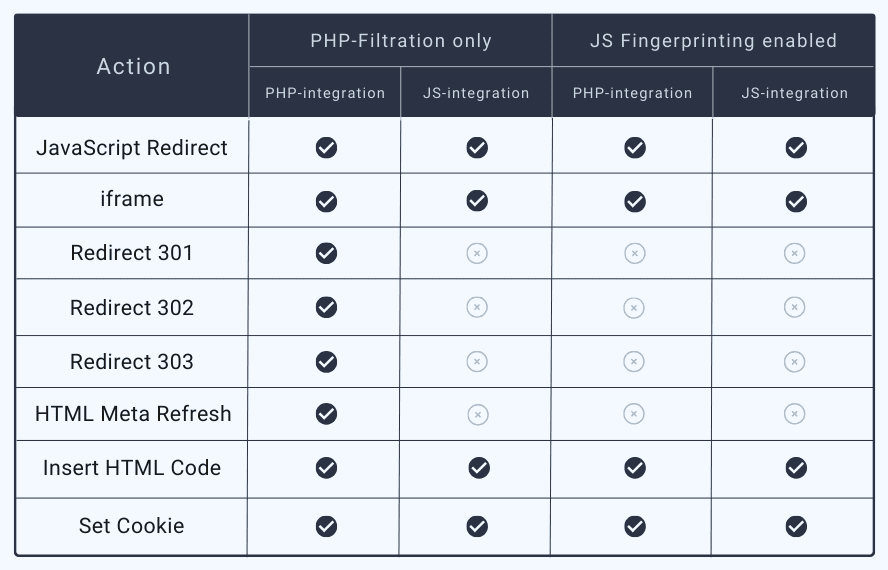Select the PHP-Filtration only header
Screen dimensions: 888x570
coord(400,41)
